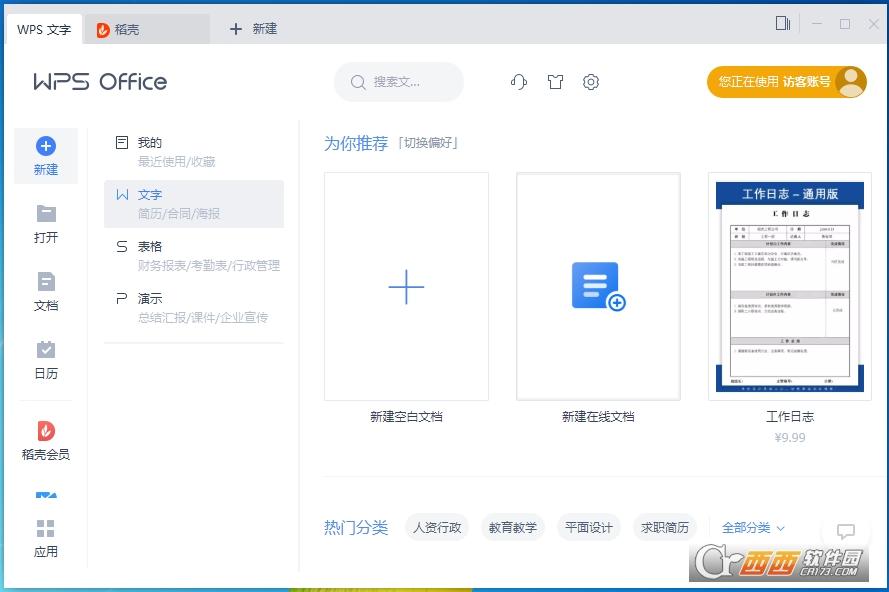Click the blue New (新建) plus icon in sidebar
This screenshot has width=889, height=592.
[x=46, y=146]
